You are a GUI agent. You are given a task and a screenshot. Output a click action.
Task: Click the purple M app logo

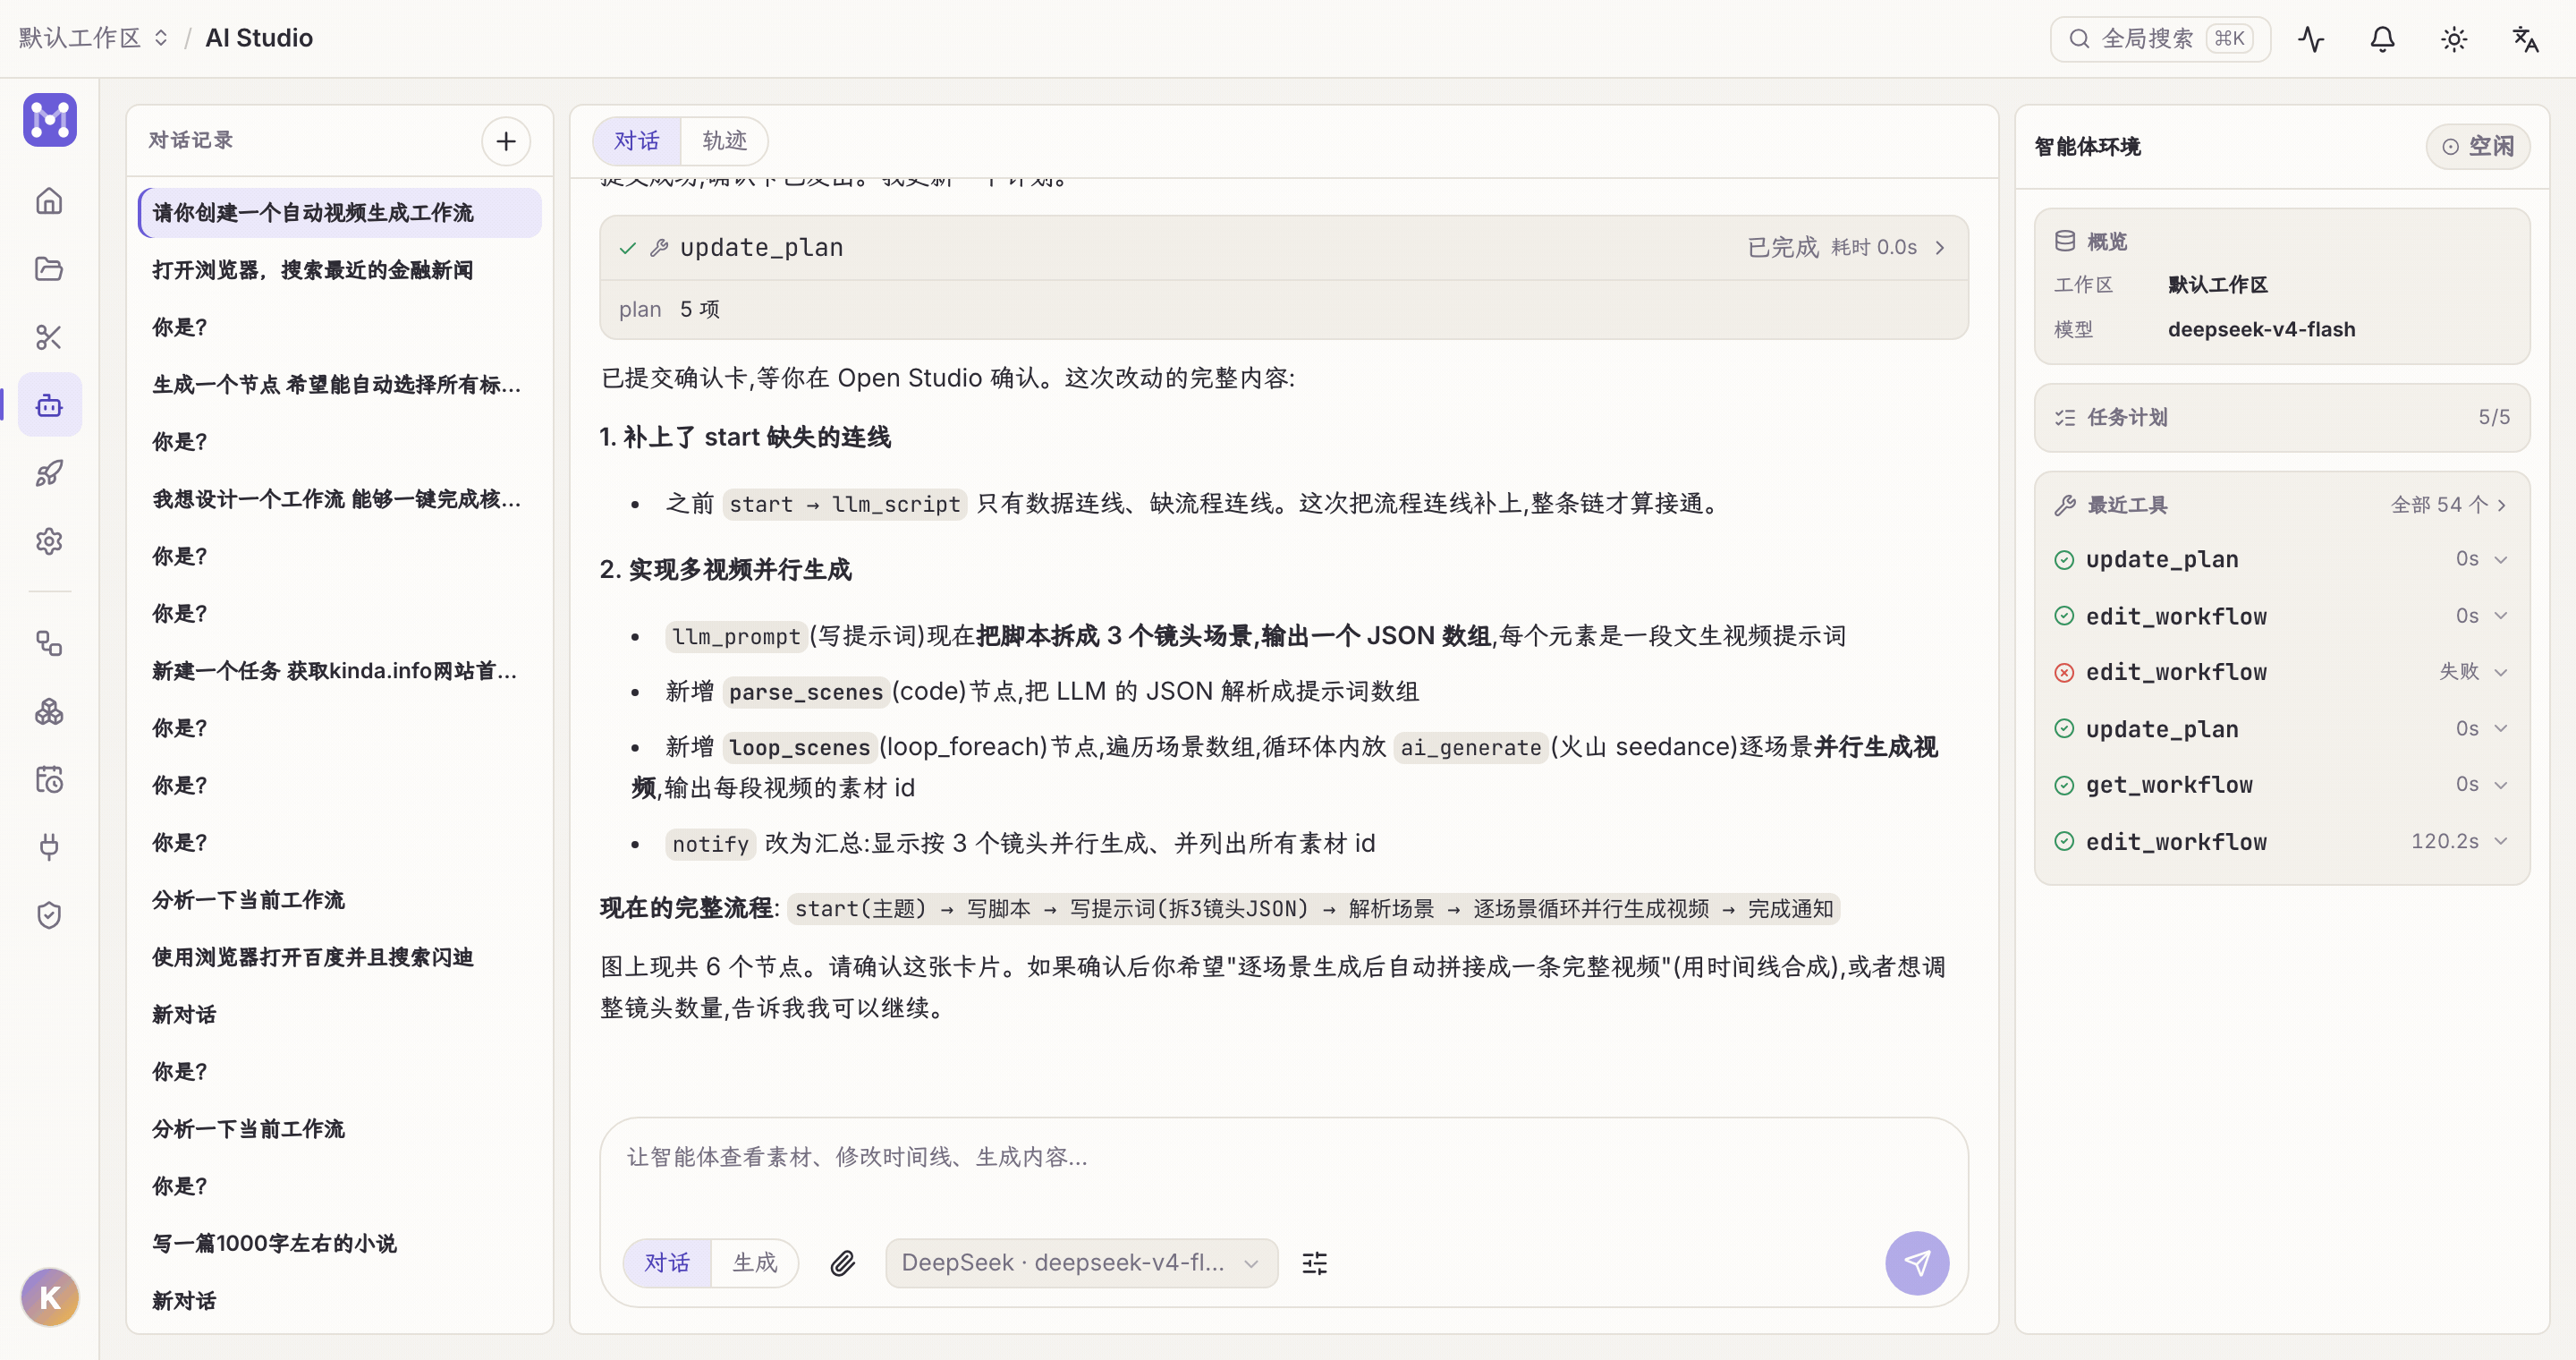pyautogui.click(x=50, y=120)
